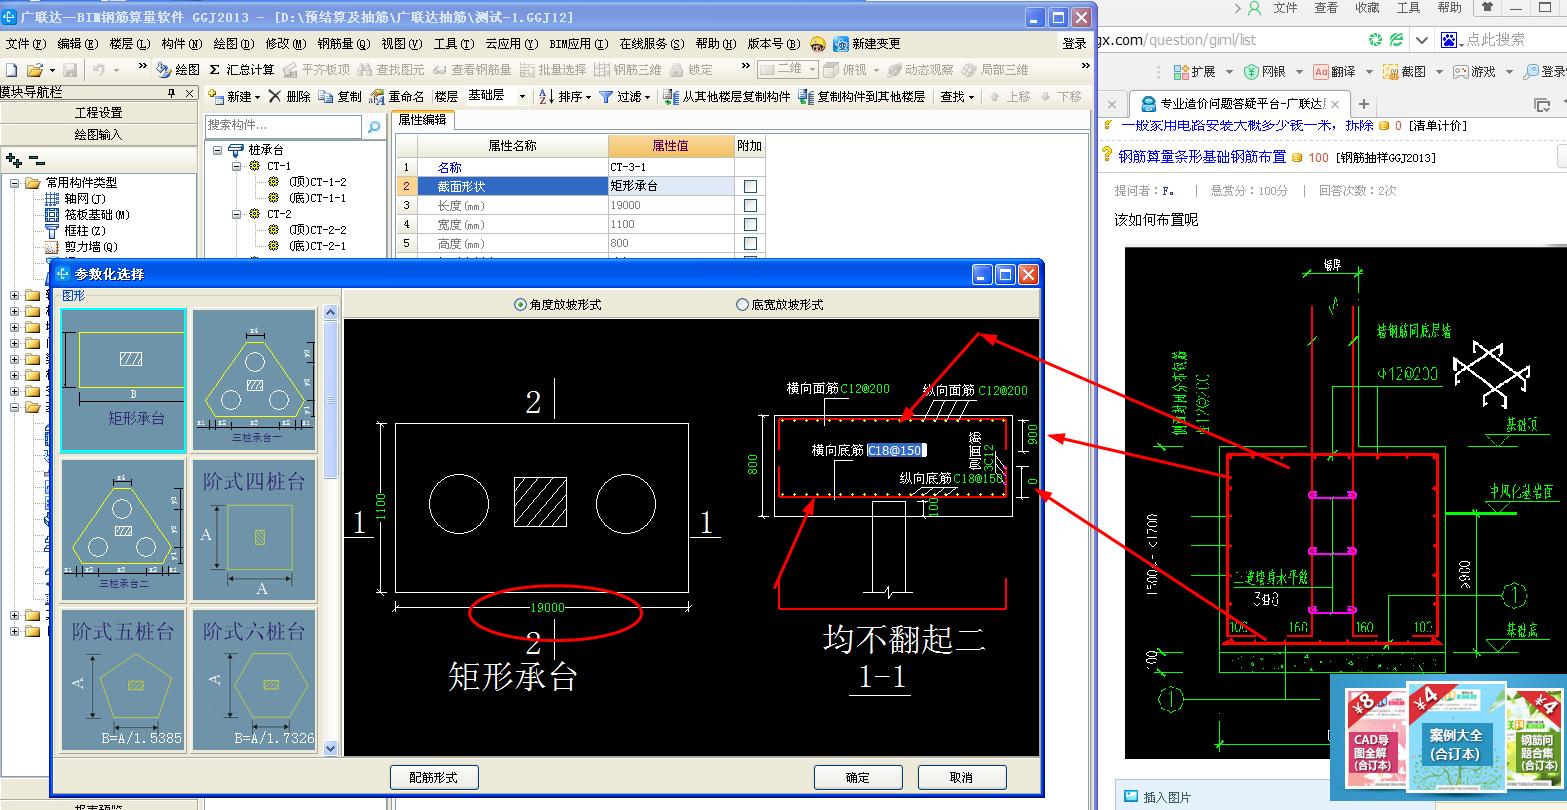The width and height of the screenshot is (1567, 810).
Task: Click browser 截图 screenshot icon
Action: (1390, 72)
